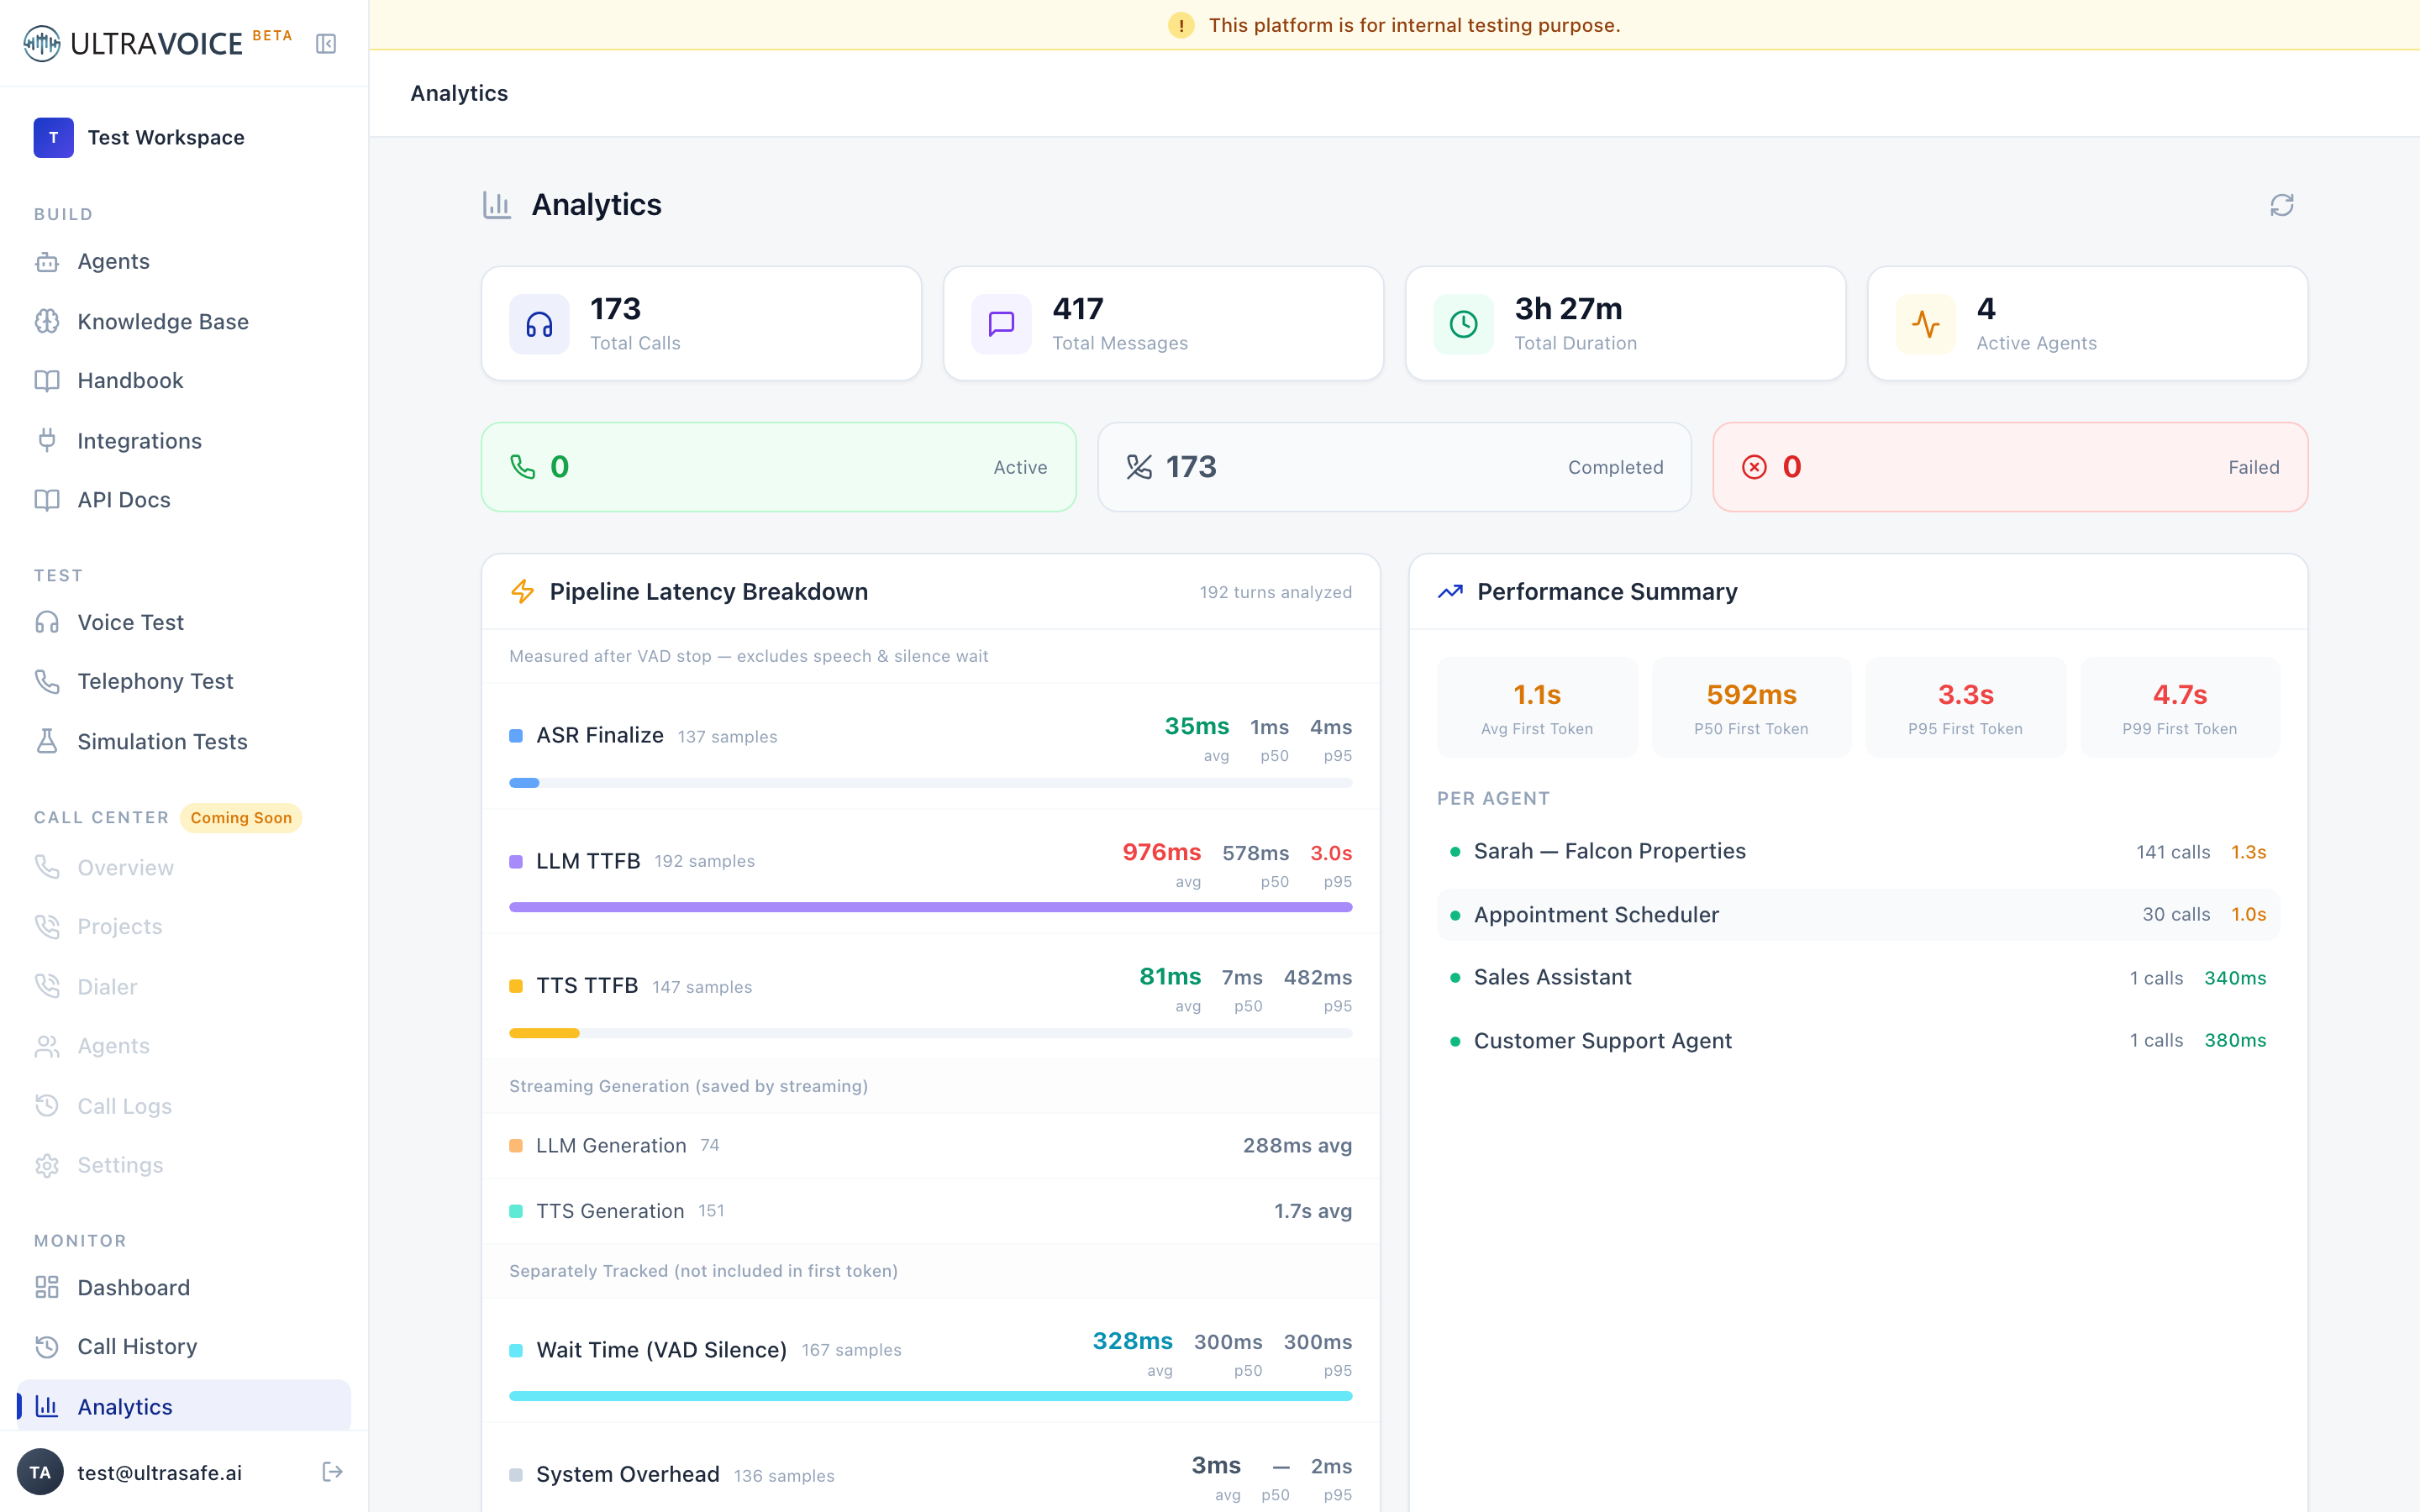The image size is (2420, 1512).
Task: Open Call Logs in Call Center
Action: click(184, 1106)
